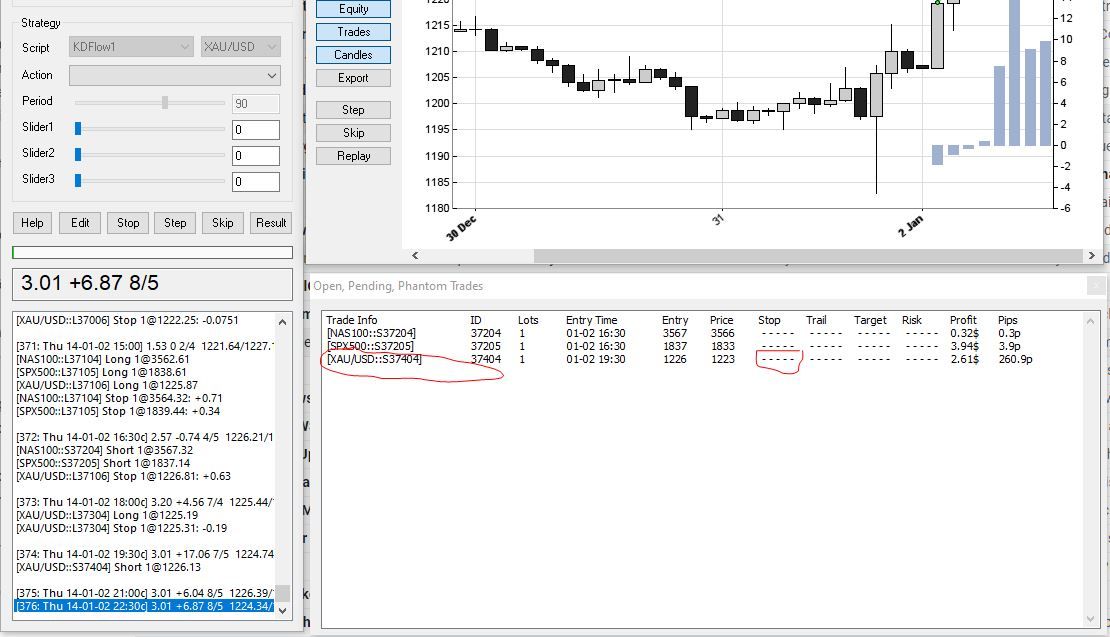Open the Result button
This screenshot has height=637, width=1110.
[x=271, y=223]
